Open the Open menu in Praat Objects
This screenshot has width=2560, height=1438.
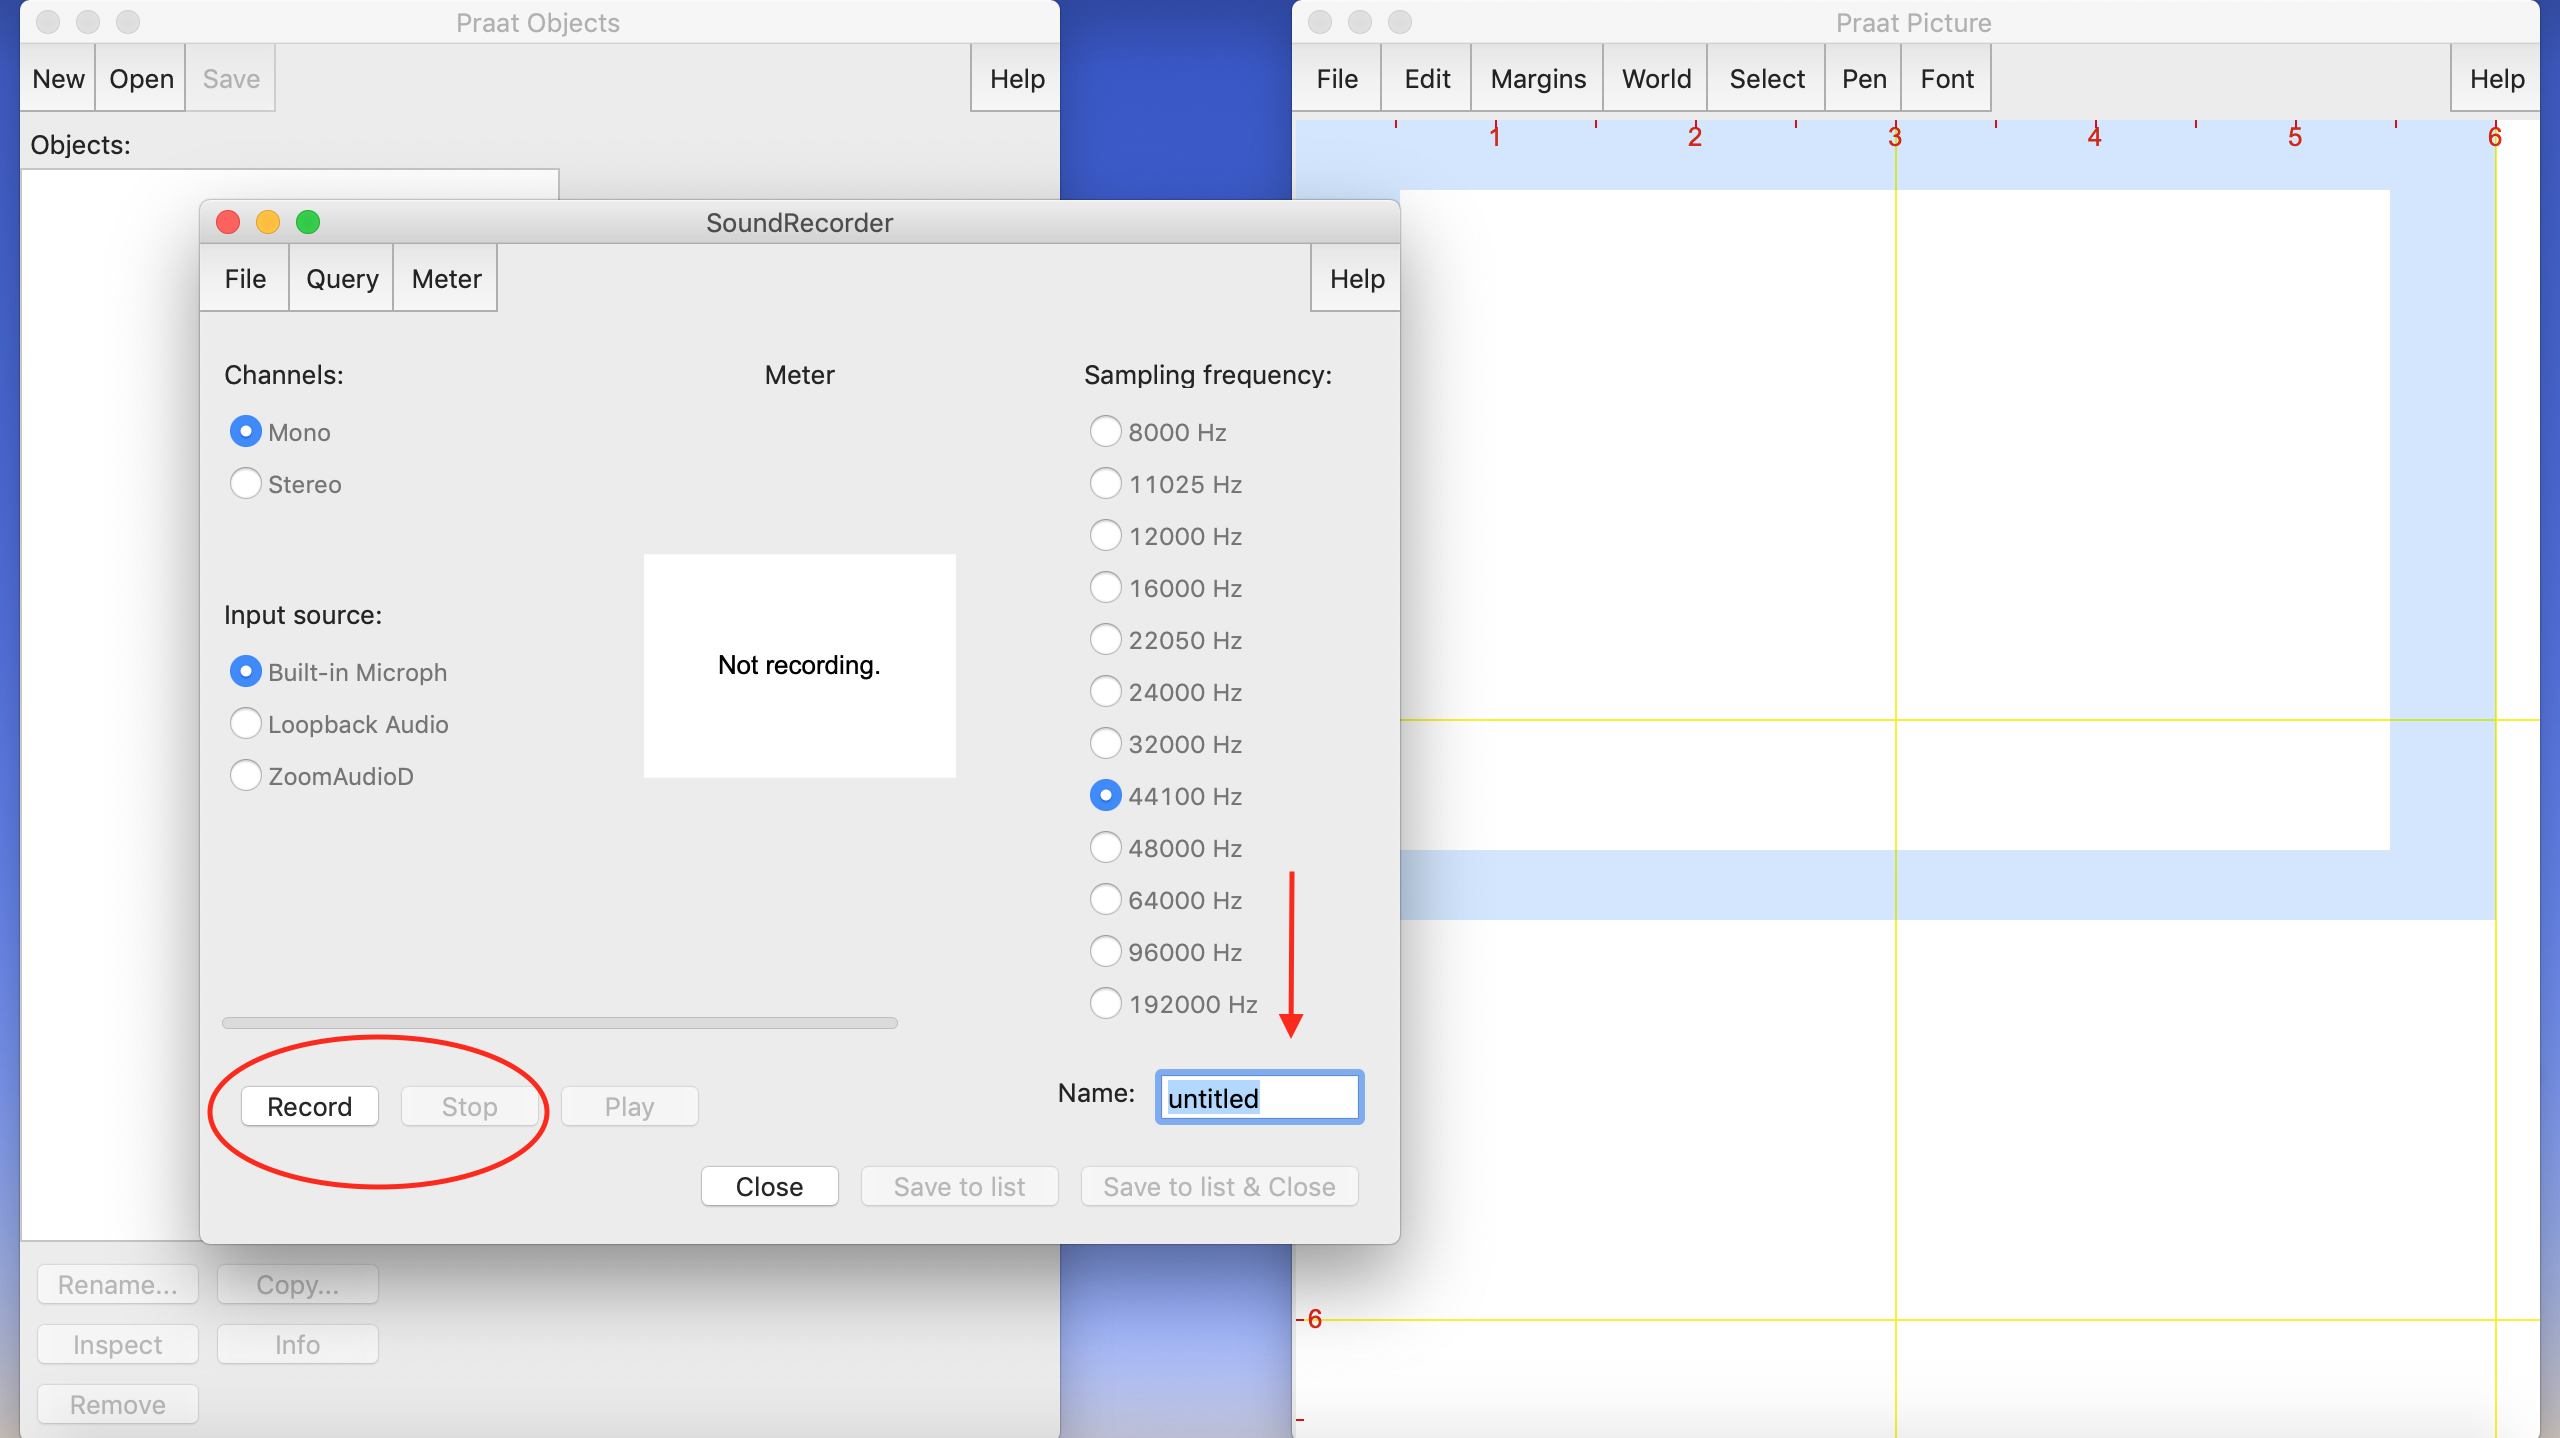[x=141, y=79]
